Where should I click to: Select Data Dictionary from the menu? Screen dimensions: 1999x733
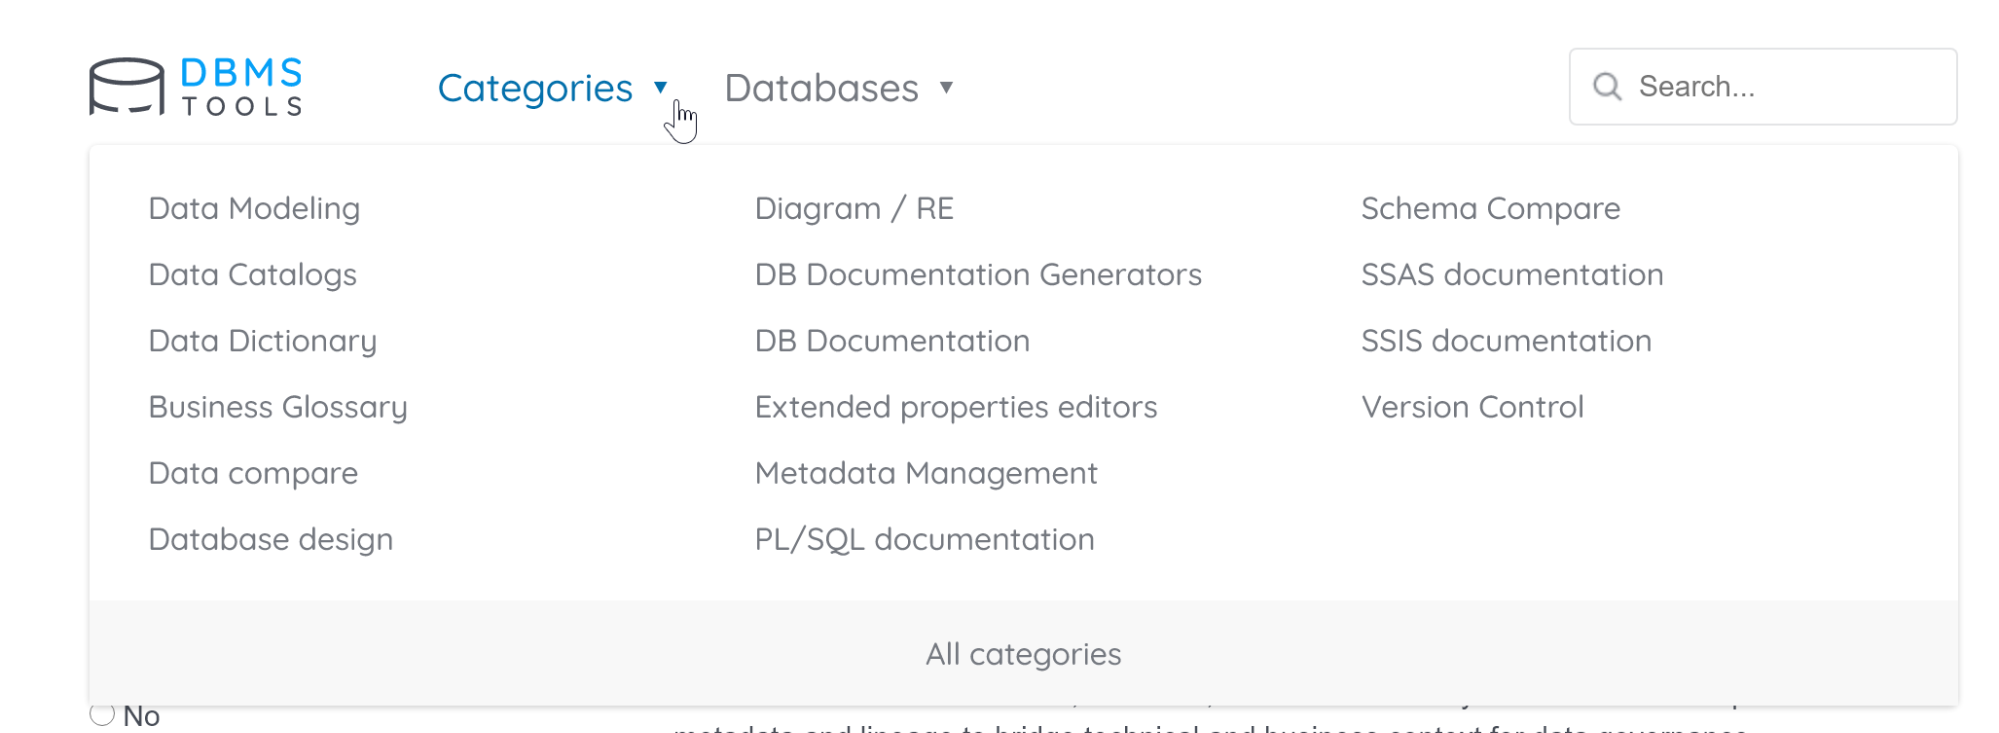pyautogui.click(x=262, y=341)
